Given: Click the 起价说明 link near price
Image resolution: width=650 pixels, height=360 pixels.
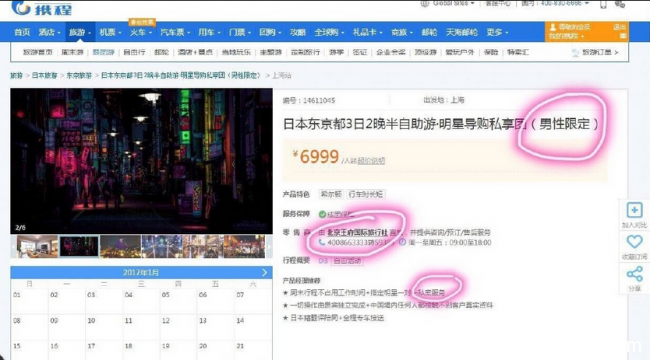Looking at the screenshot, I should tap(371, 161).
